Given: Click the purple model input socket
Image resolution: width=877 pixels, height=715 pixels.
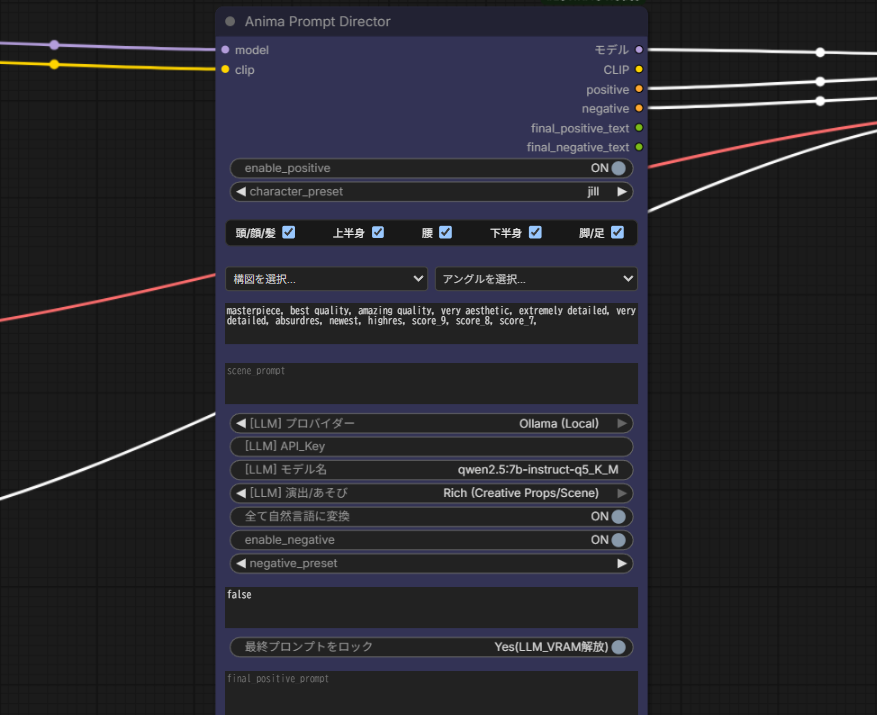Looking at the screenshot, I should 225,50.
